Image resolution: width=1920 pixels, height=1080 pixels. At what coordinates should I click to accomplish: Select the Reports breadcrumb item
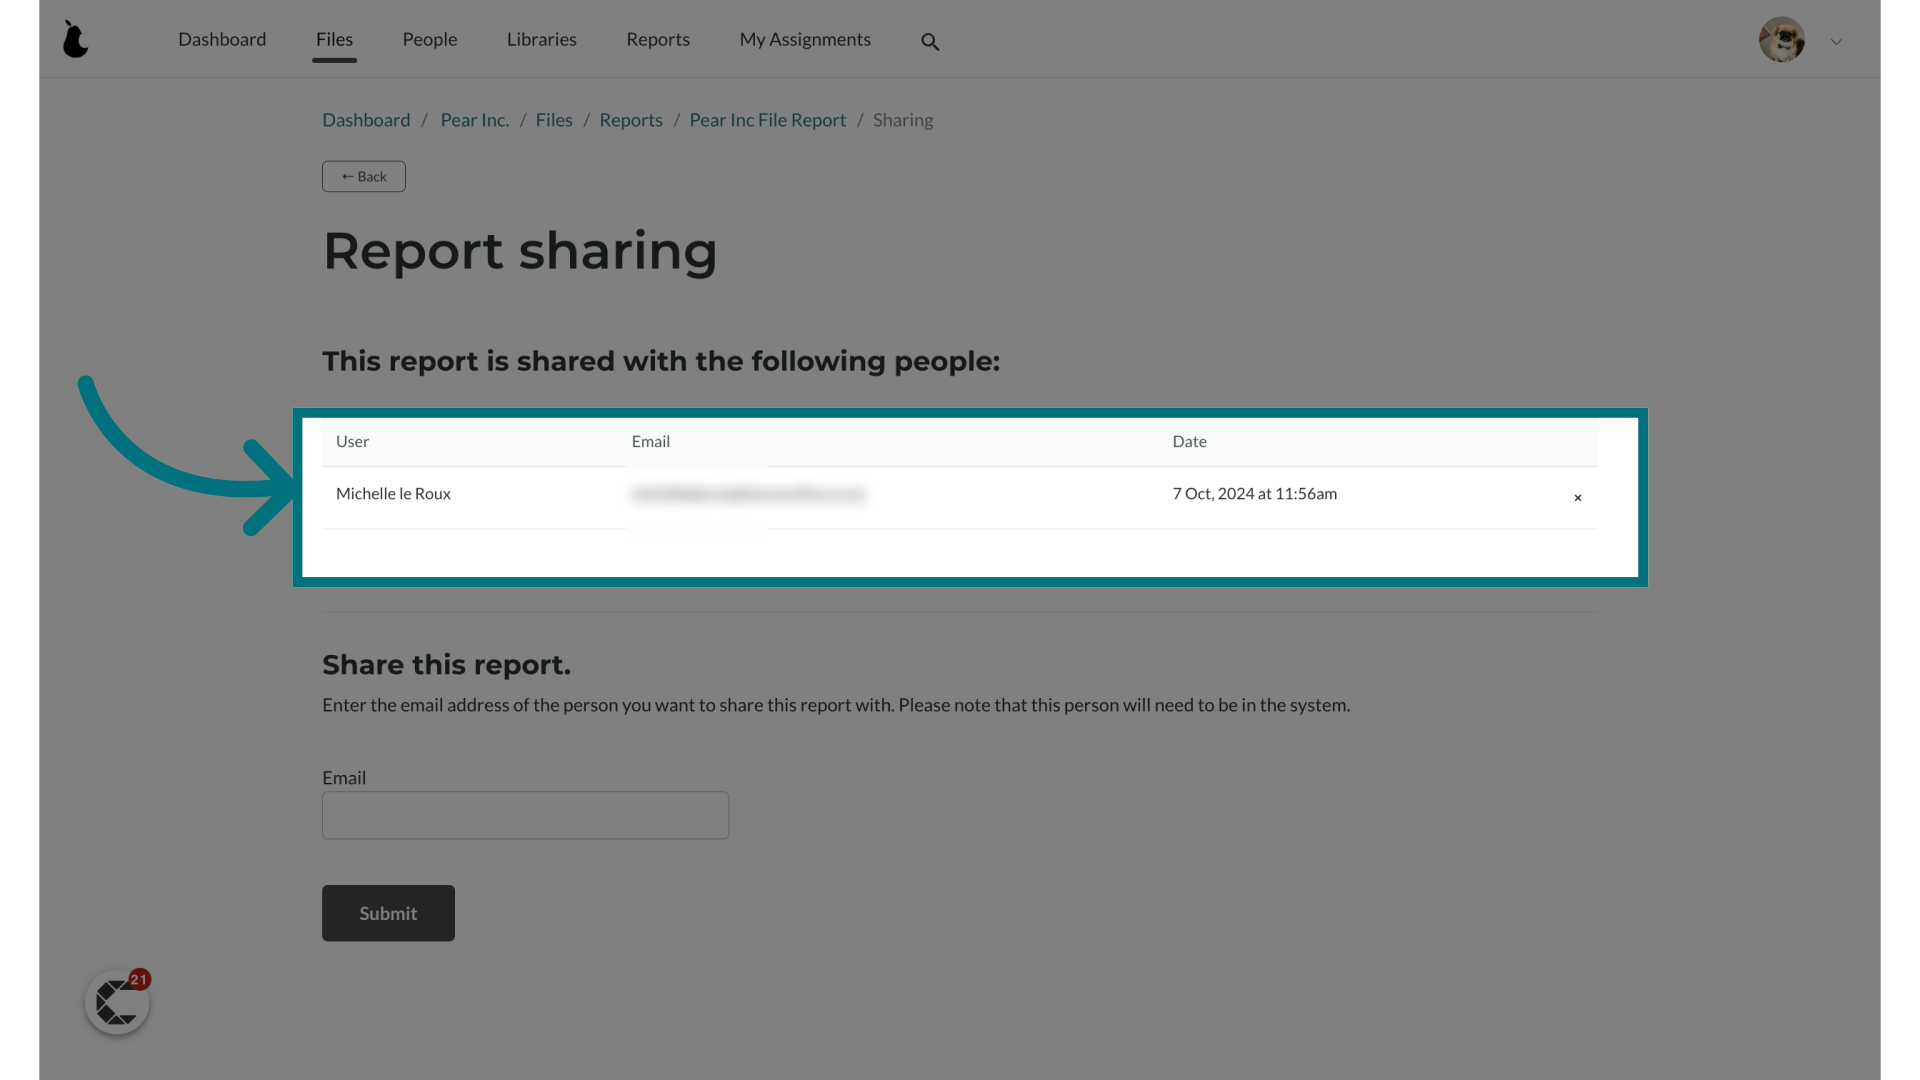630,119
